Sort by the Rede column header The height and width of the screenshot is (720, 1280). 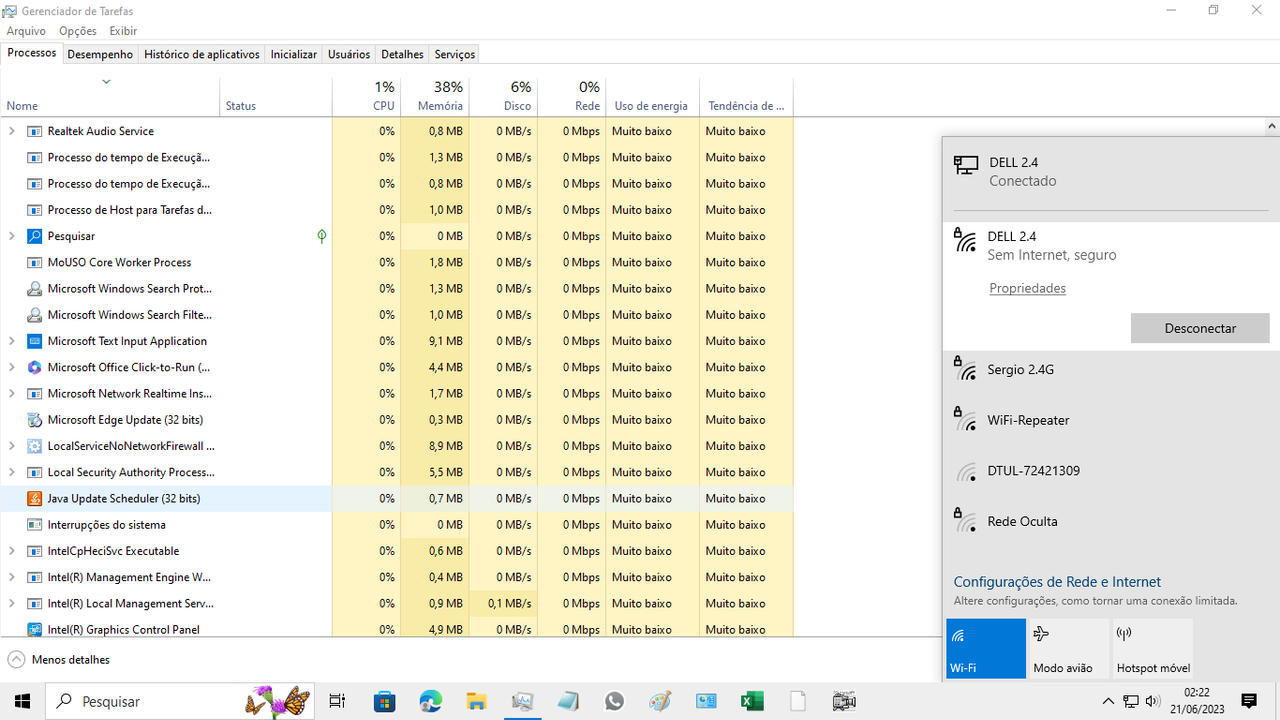pos(571,96)
